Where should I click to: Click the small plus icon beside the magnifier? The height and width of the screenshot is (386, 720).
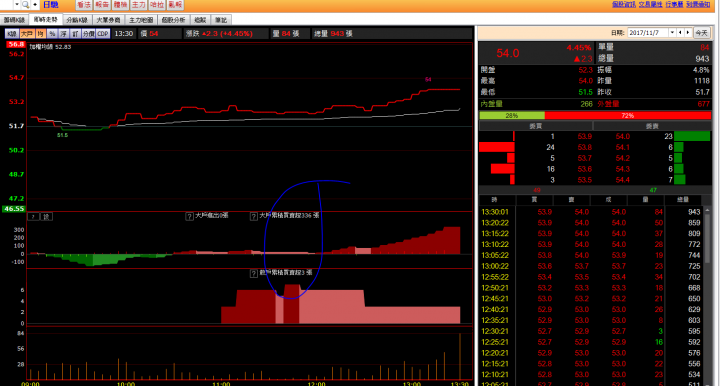coord(35,5)
